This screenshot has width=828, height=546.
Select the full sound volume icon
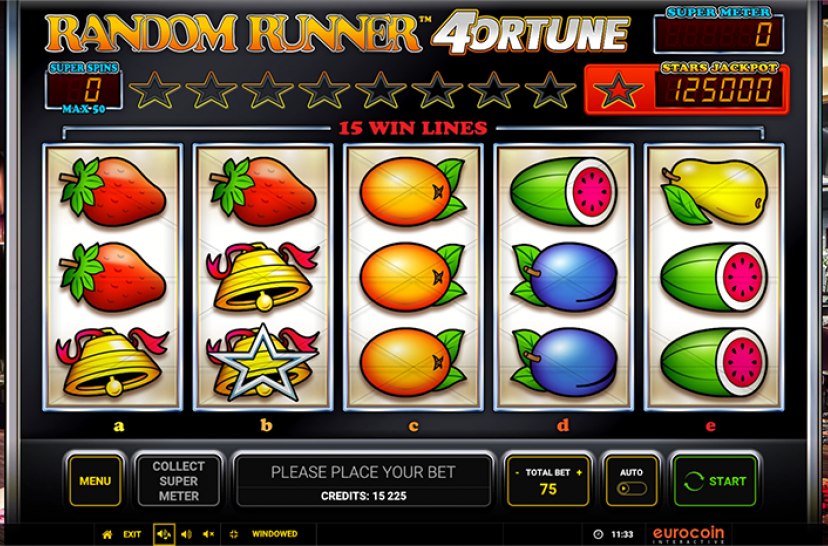pyautogui.click(x=164, y=534)
